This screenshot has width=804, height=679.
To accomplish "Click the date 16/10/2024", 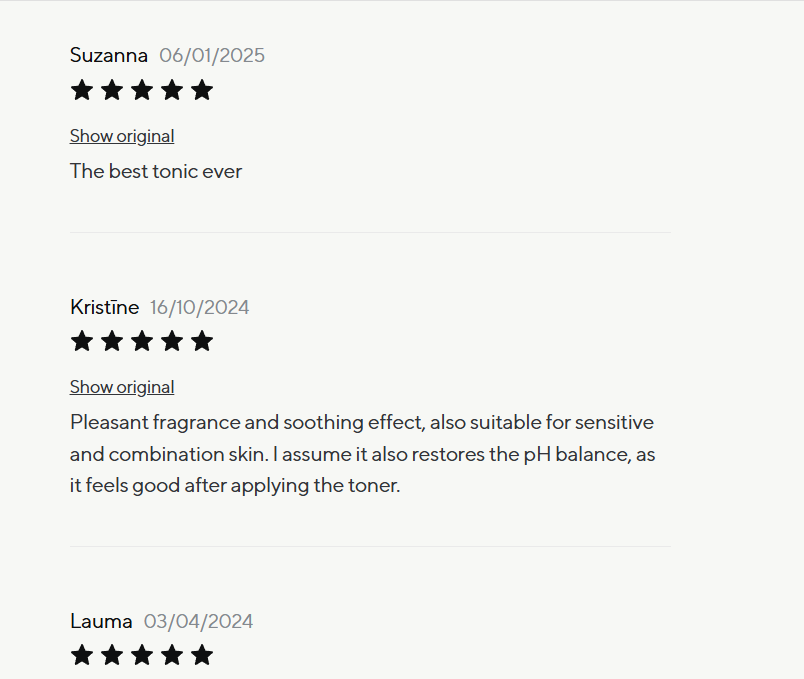I will click(200, 307).
